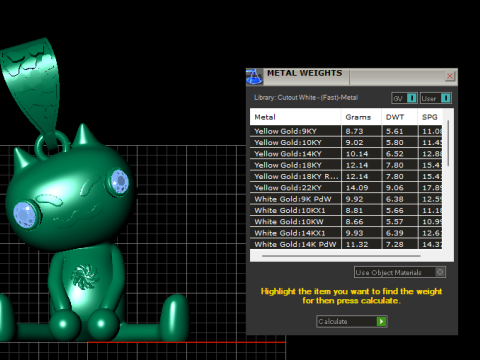This screenshot has height=360, width=480.
Task: Toggle the GV switch
Action: (404, 98)
